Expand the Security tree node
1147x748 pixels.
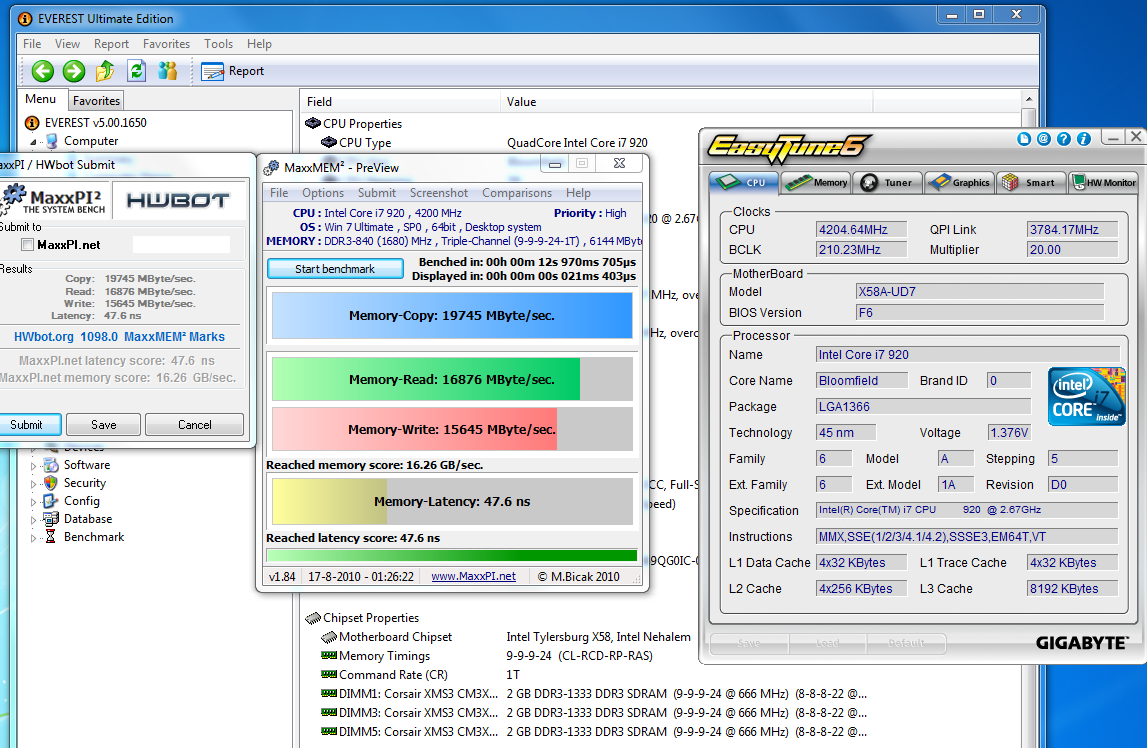coord(33,484)
